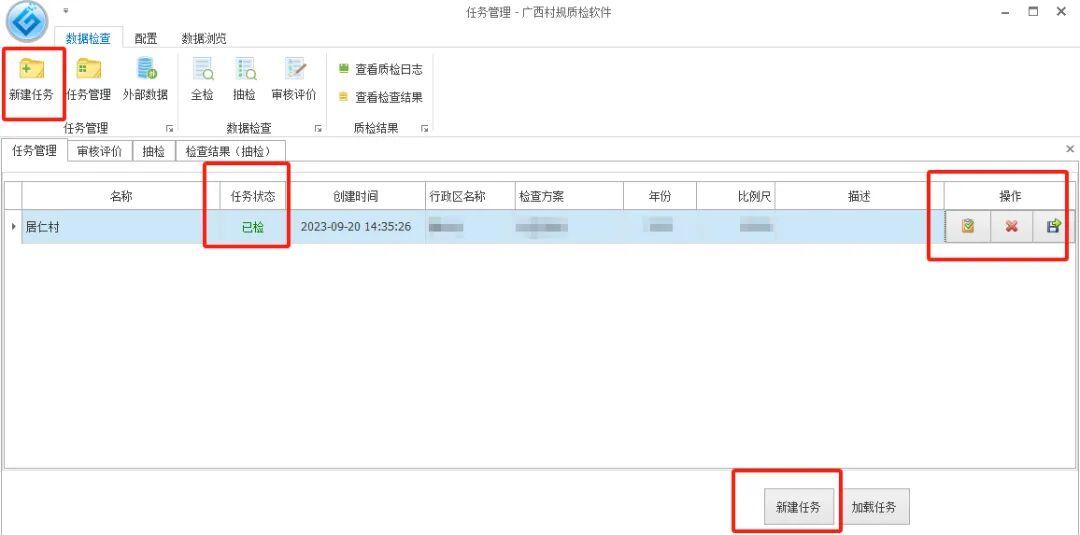Screen dimensions: 1080x535
Task: Click 检查方案 column header
Action: [569, 196]
